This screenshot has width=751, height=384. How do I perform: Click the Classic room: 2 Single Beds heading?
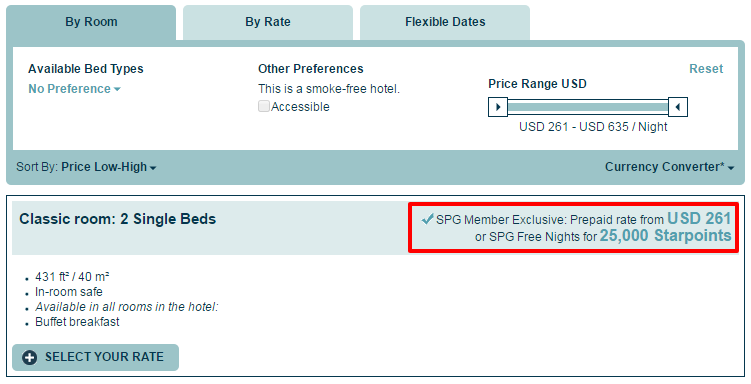(118, 219)
